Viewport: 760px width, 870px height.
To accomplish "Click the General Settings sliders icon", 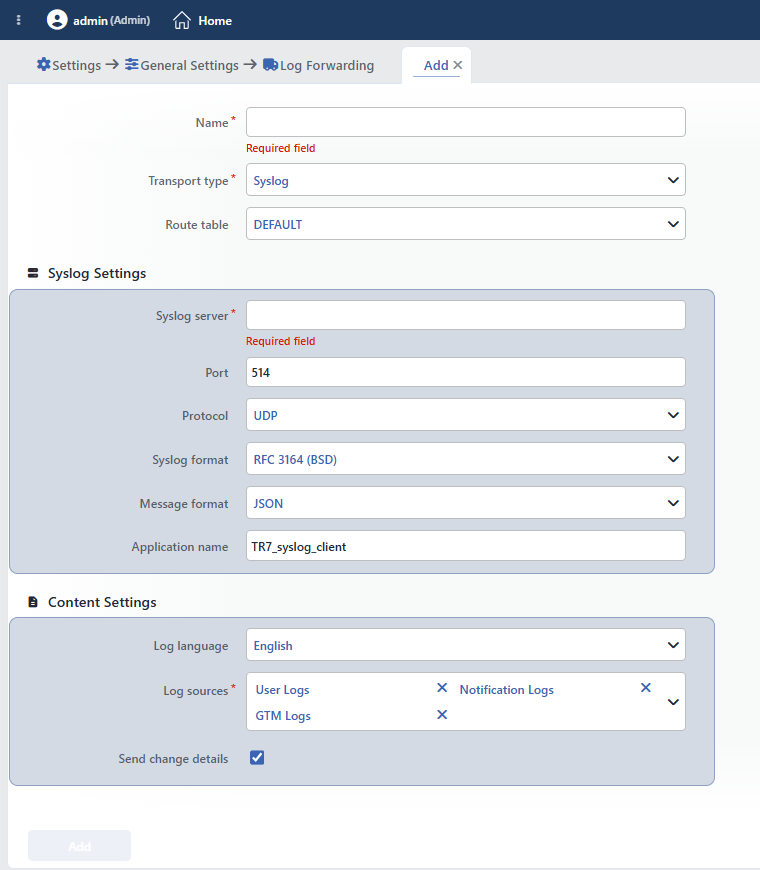I will 131,64.
